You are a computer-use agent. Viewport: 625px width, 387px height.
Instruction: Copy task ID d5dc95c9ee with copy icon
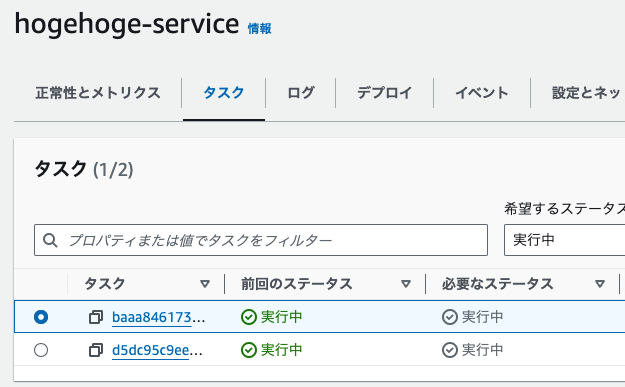[x=96, y=350]
